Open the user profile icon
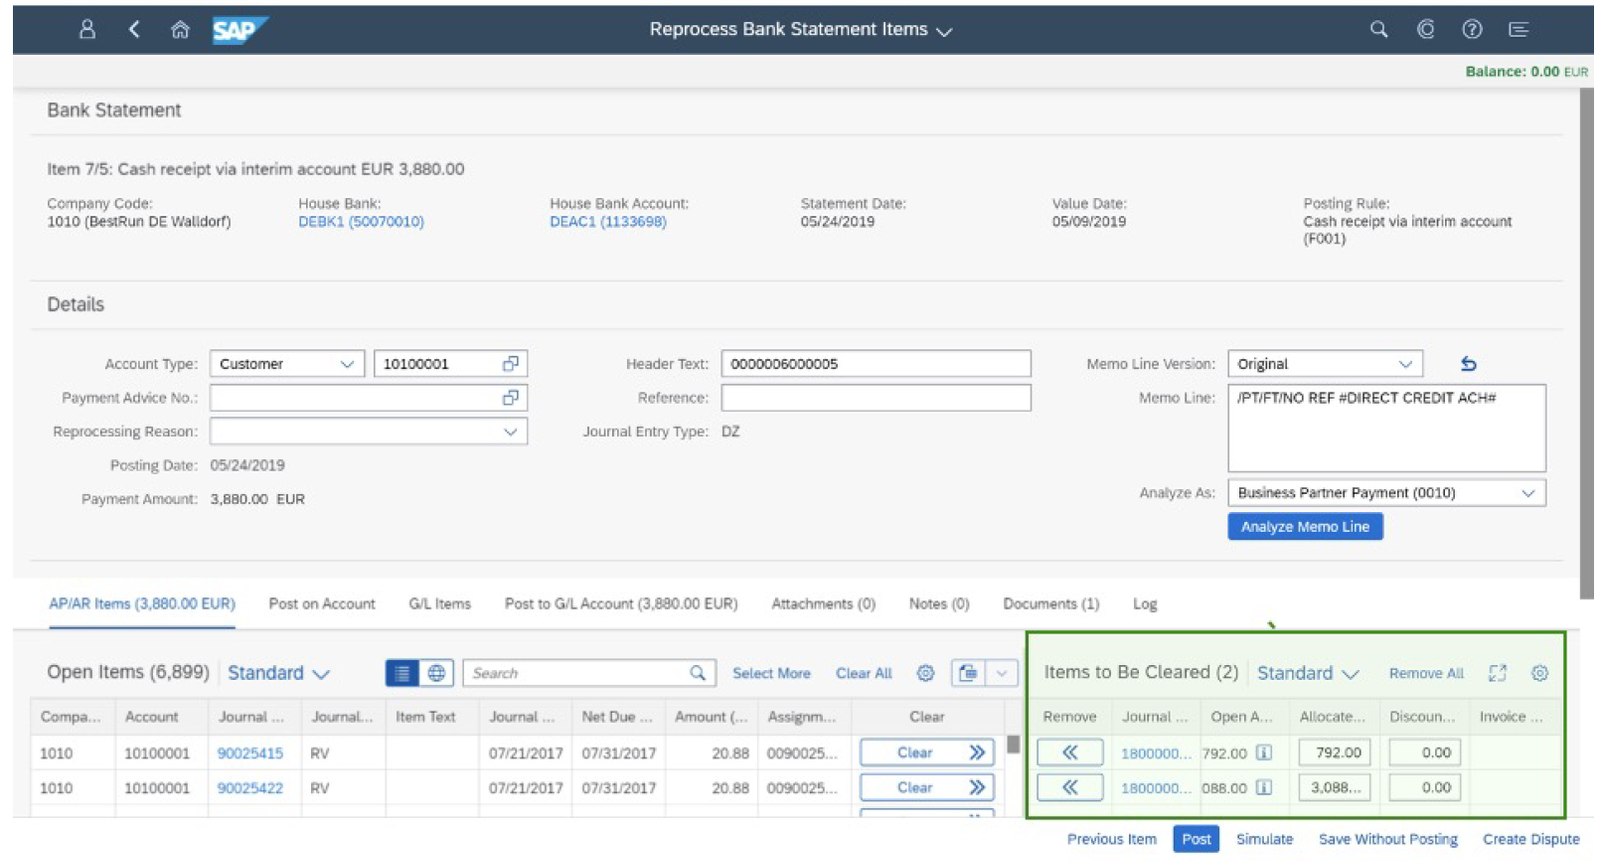The width and height of the screenshot is (1600, 867). 87,29
